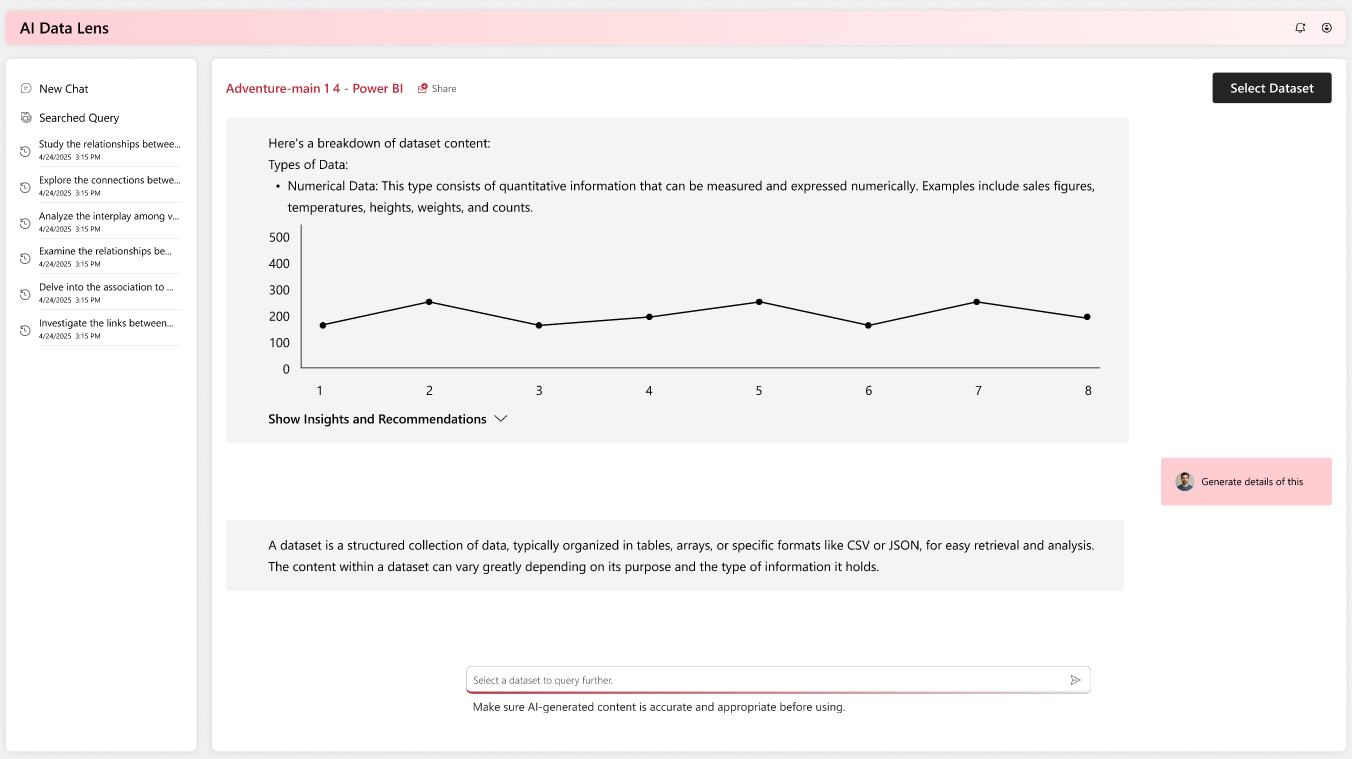Click the user avatar in chat bubble
Viewport: 1352px width, 759px height.
pyautogui.click(x=1185, y=481)
